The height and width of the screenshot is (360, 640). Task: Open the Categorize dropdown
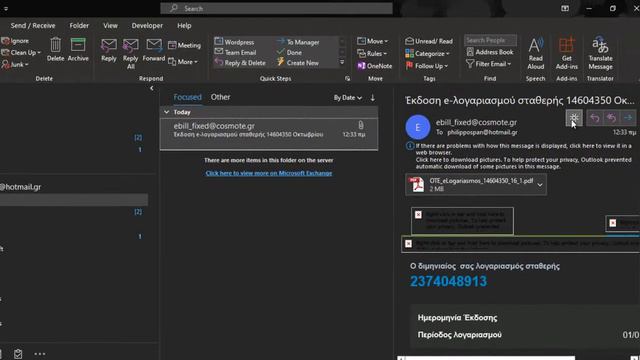427,53
